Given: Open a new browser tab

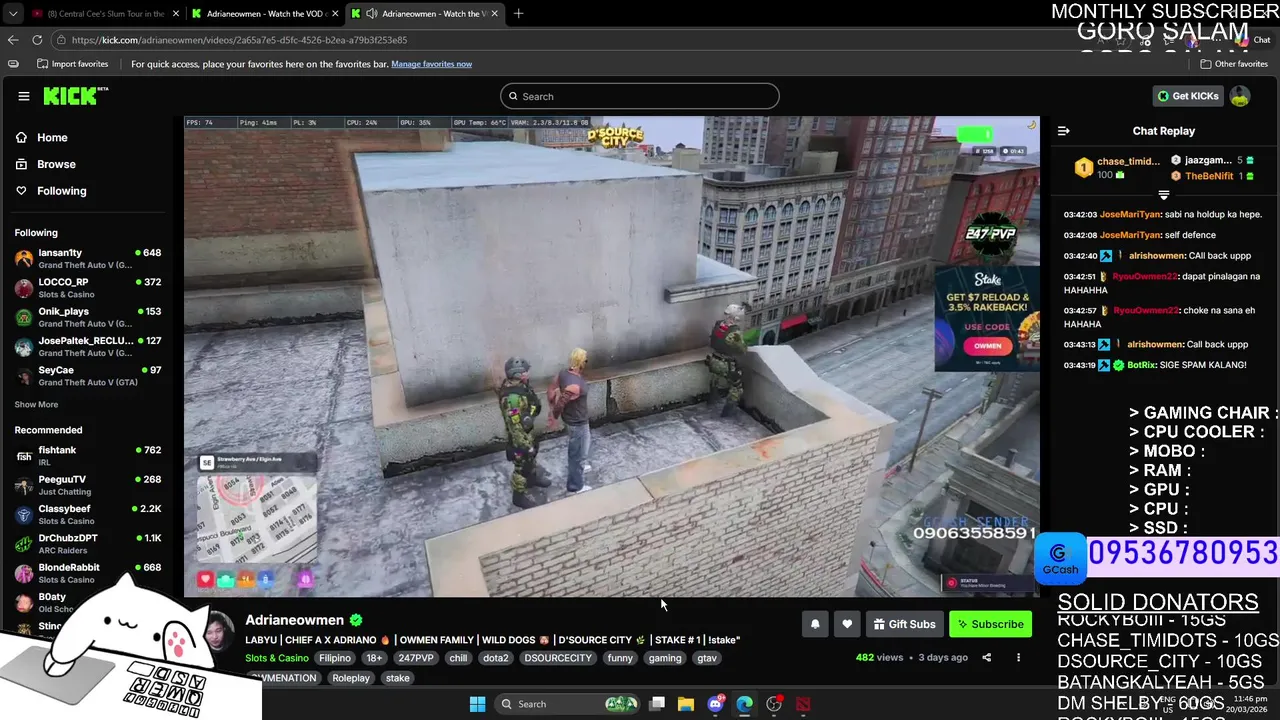Looking at the screenshot, I should click(x=518, y=14).
